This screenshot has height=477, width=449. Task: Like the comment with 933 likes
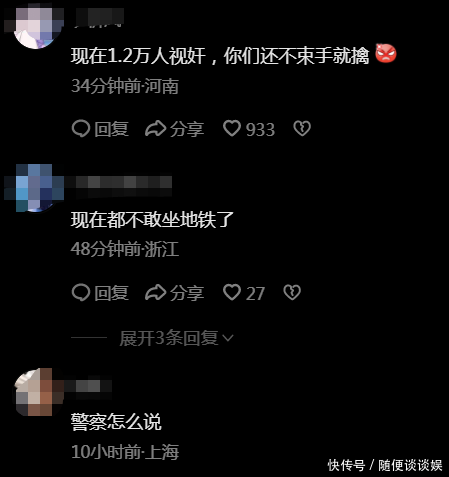[232, 128]
